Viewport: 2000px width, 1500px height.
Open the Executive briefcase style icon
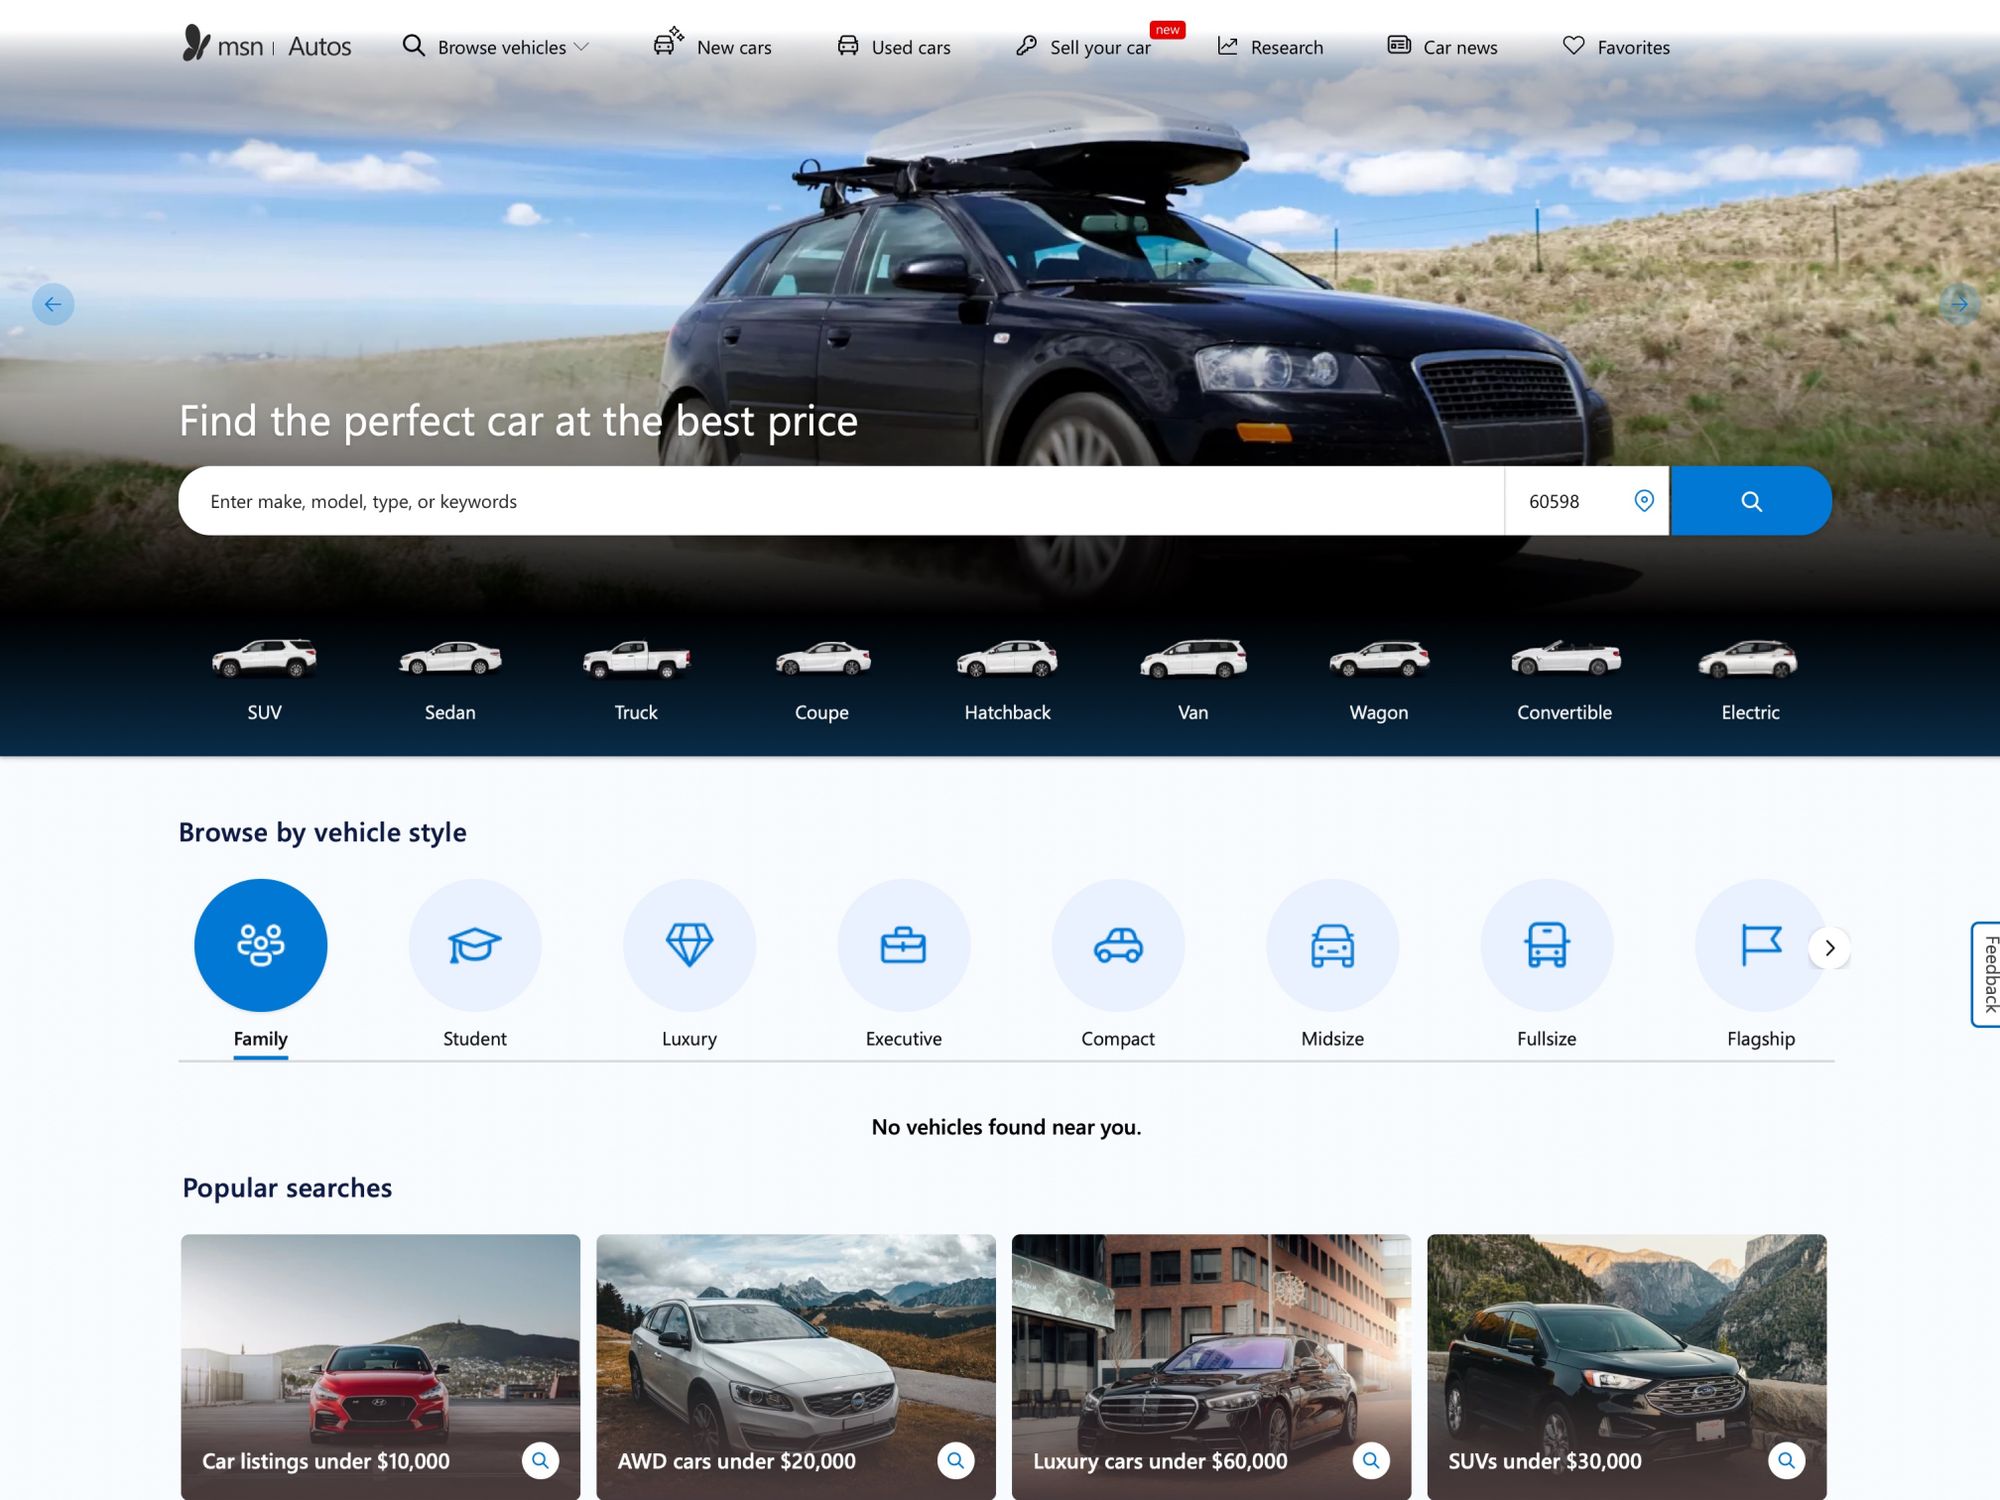point(903,944)
